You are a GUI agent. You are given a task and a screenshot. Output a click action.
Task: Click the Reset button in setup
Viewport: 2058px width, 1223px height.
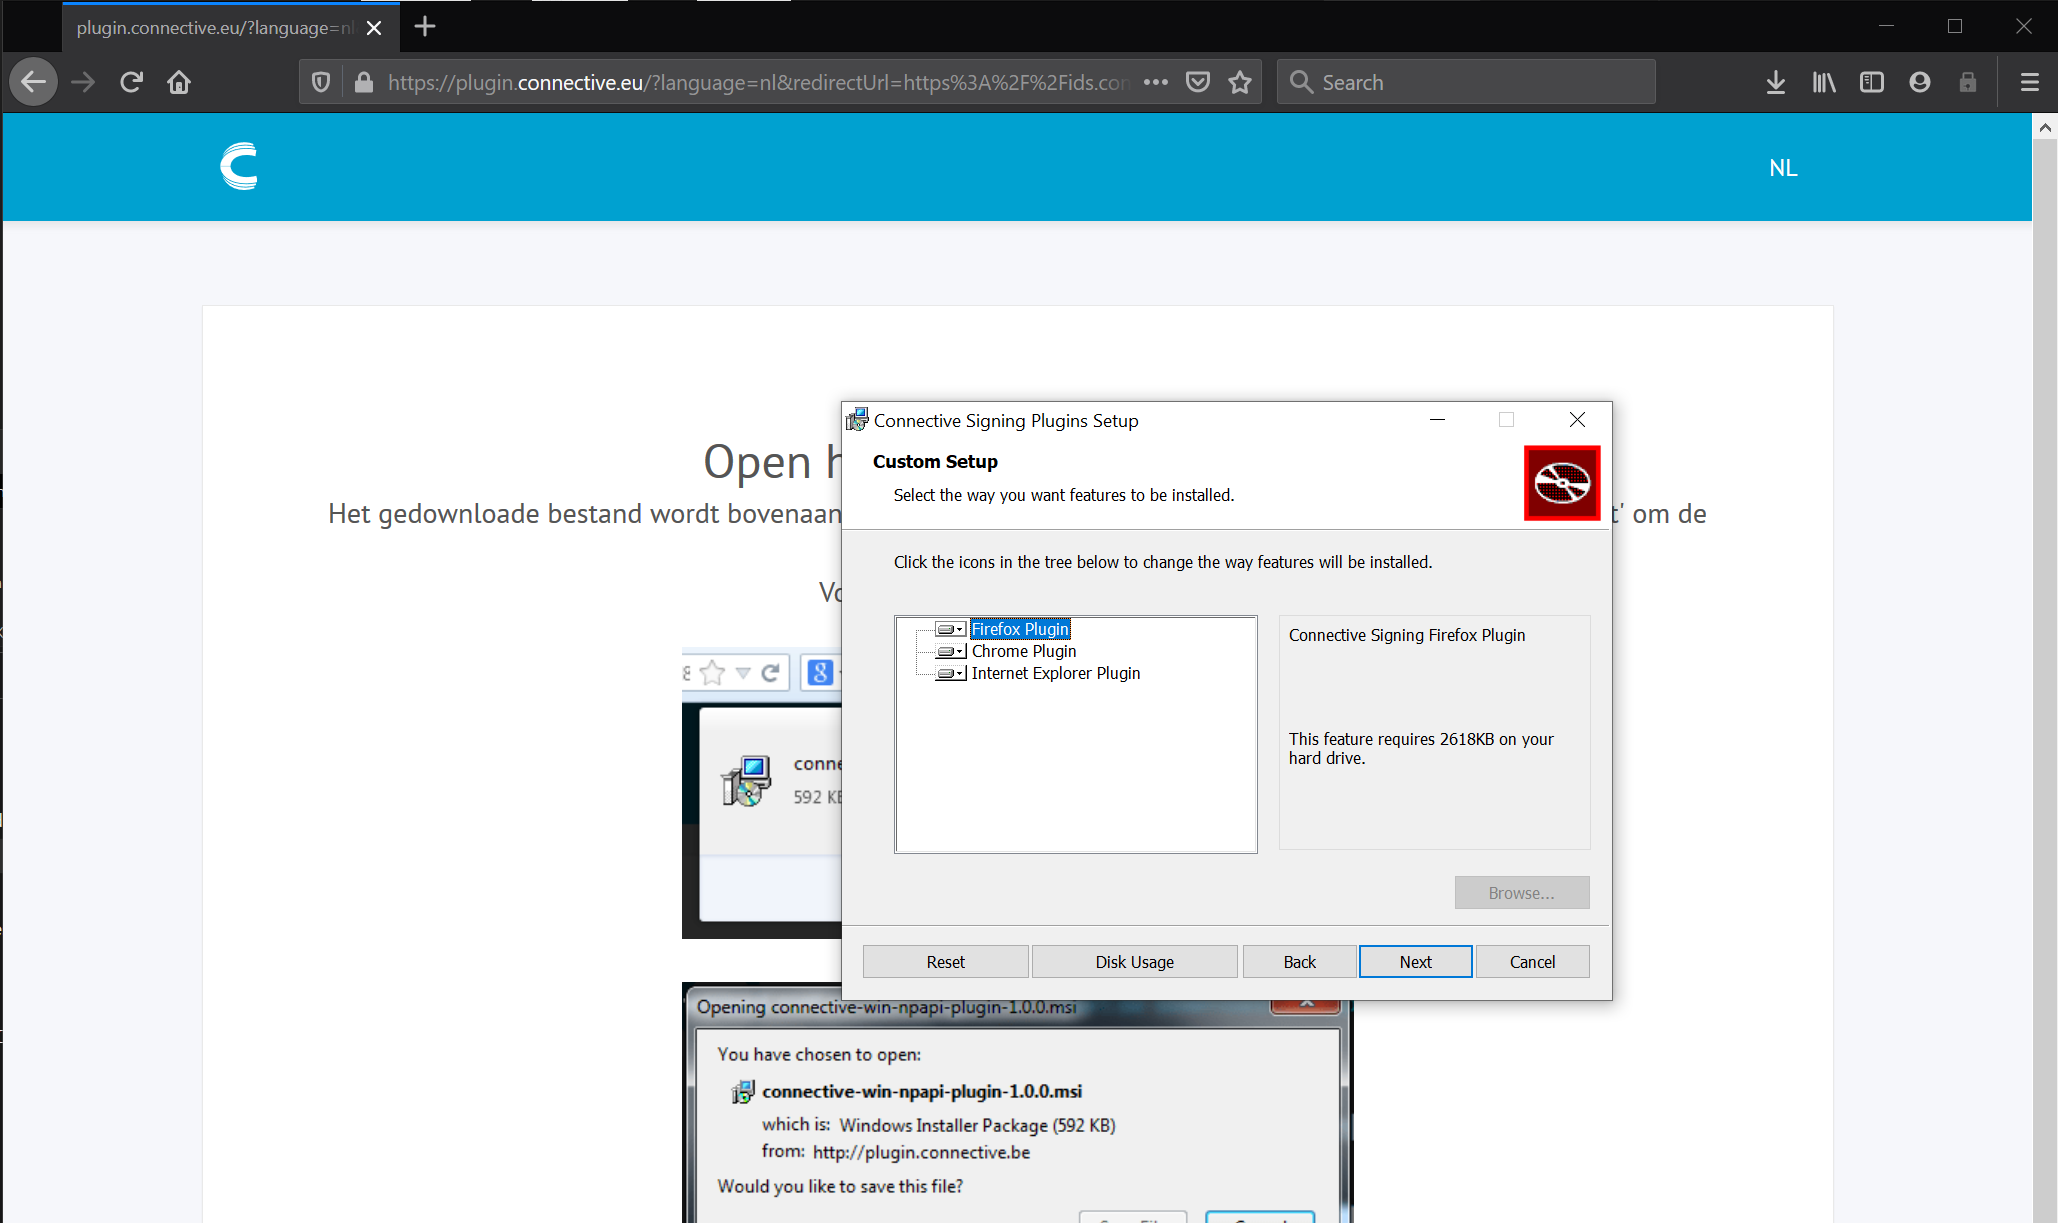[945, 962]
